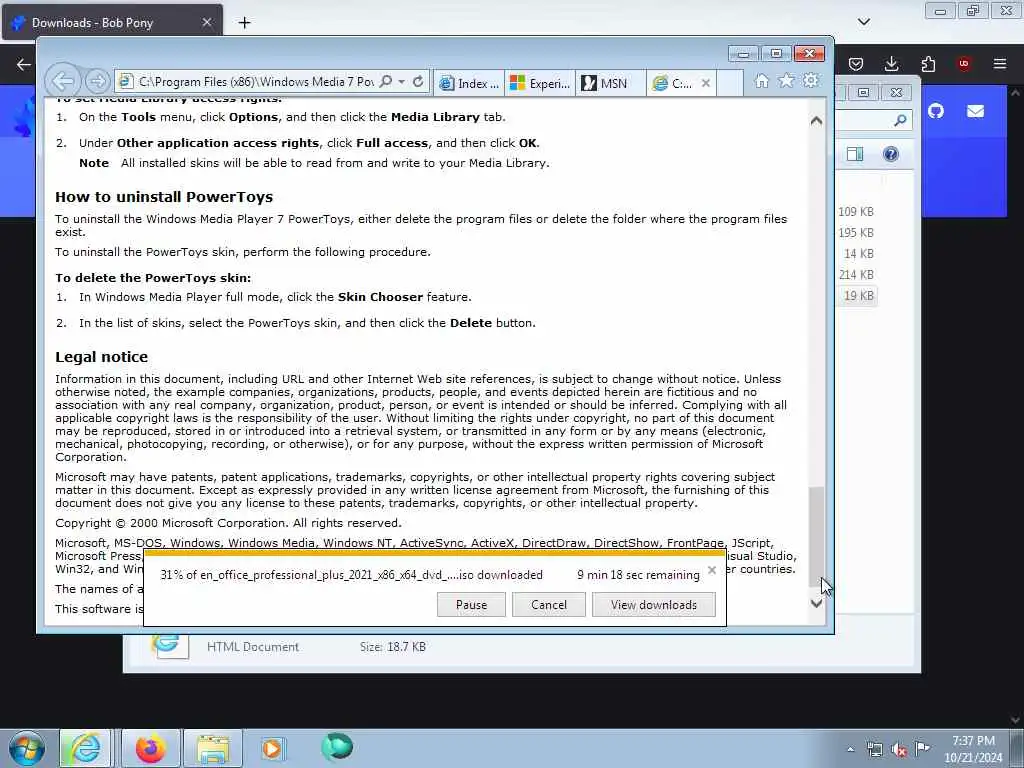
Task: Close the Firefox Downloads tab
Action: pyautogui.click(x=206, y=23)
